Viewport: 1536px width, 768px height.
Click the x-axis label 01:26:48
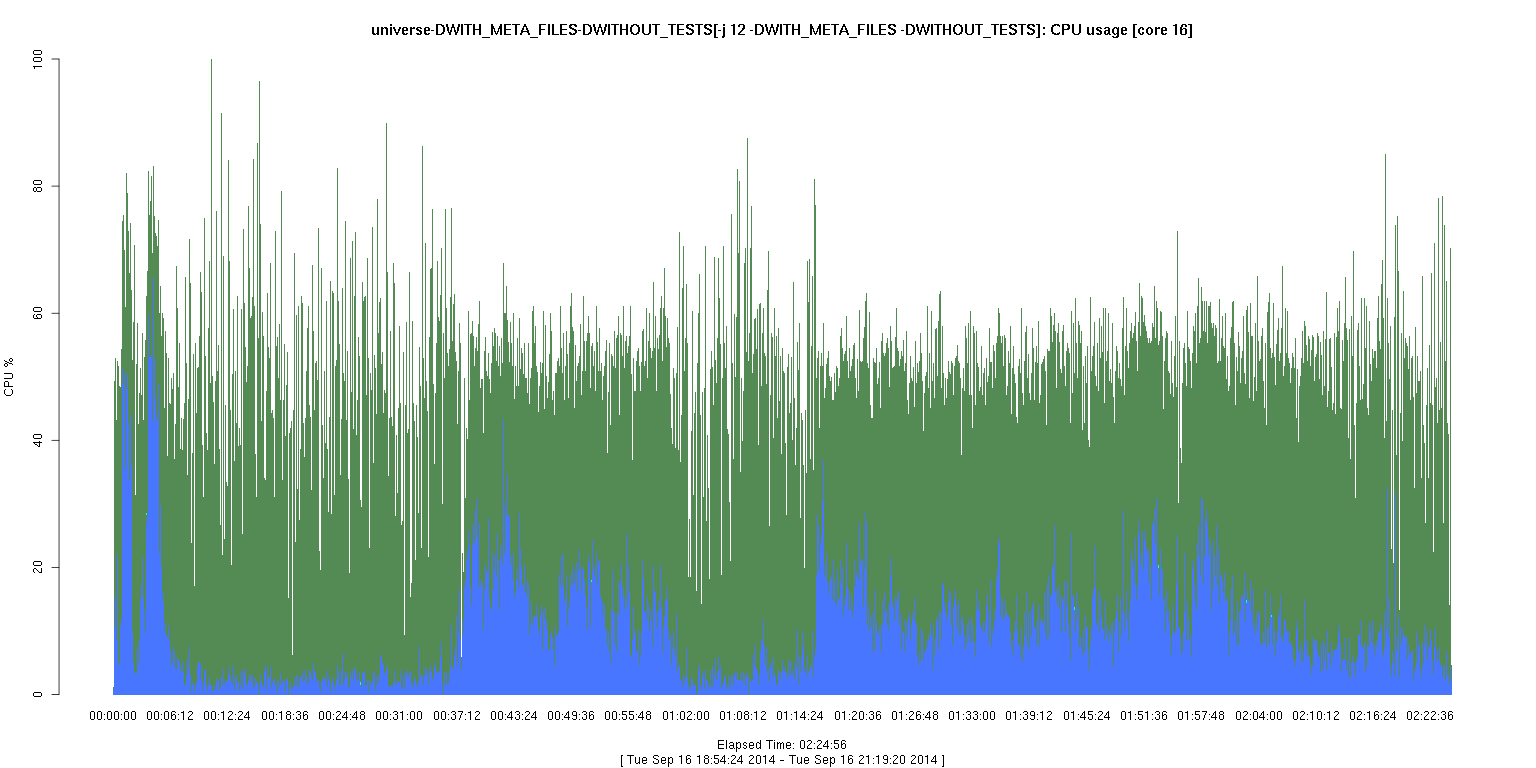(915, 716)
